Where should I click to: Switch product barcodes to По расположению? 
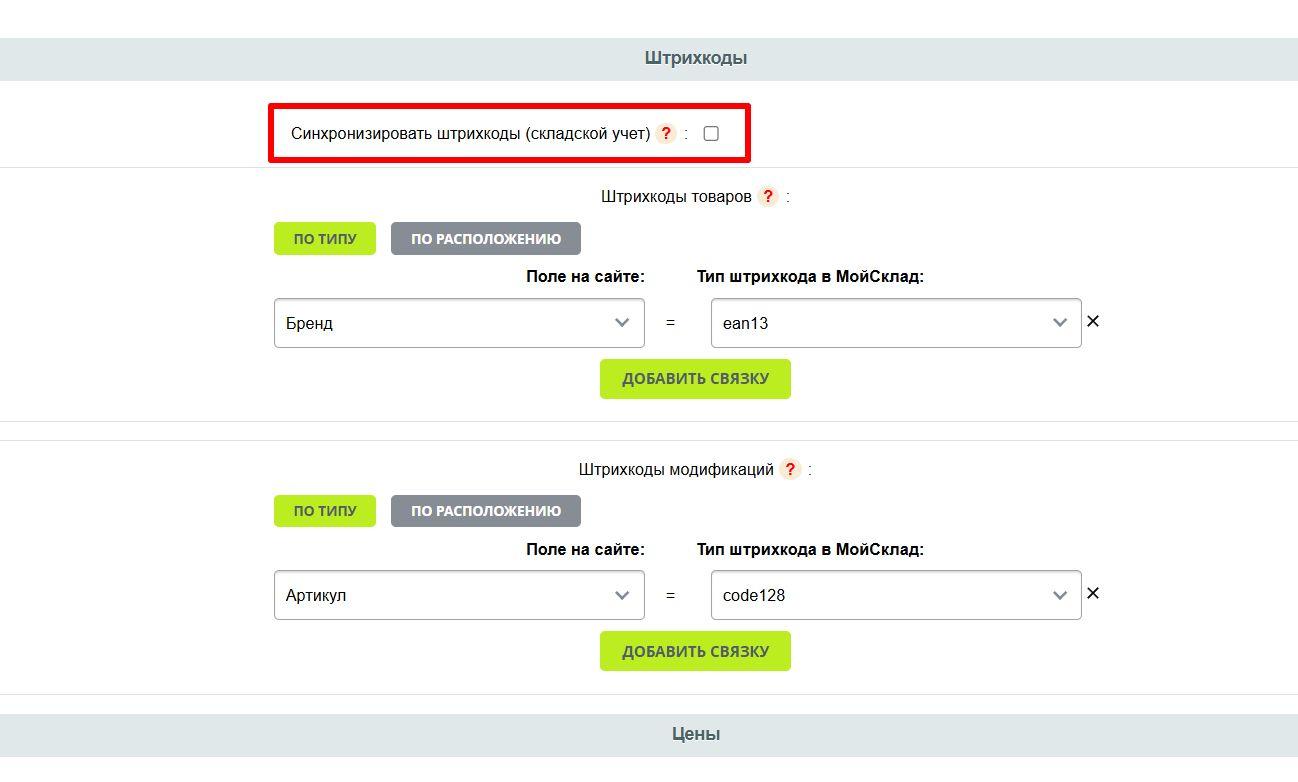486,239
